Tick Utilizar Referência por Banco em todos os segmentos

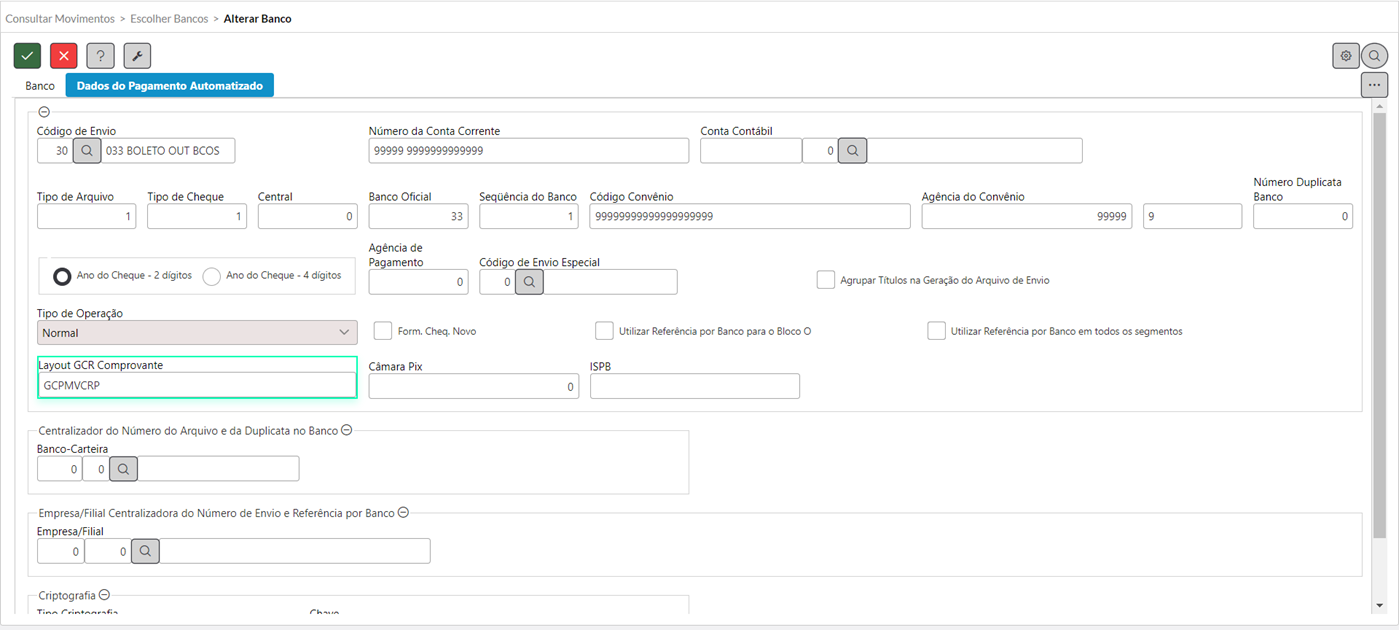click(x=936, y=330)
